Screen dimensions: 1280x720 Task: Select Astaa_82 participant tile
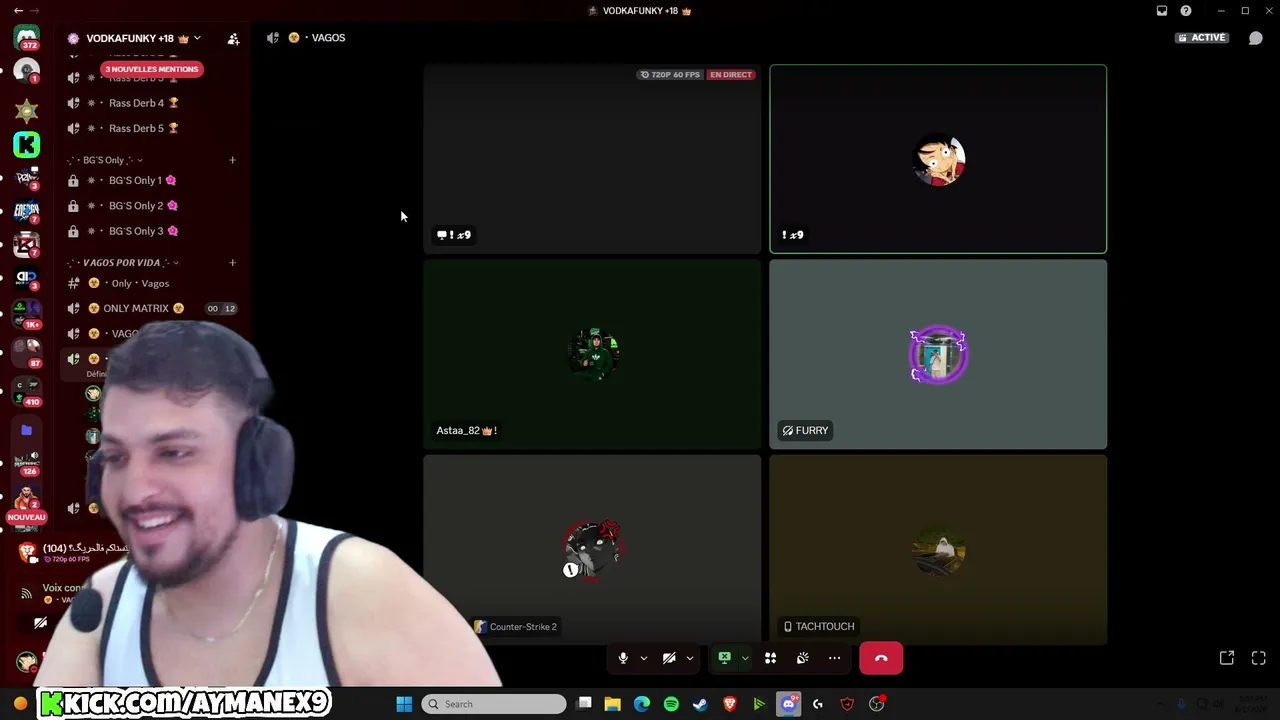(x=592, y=354)
